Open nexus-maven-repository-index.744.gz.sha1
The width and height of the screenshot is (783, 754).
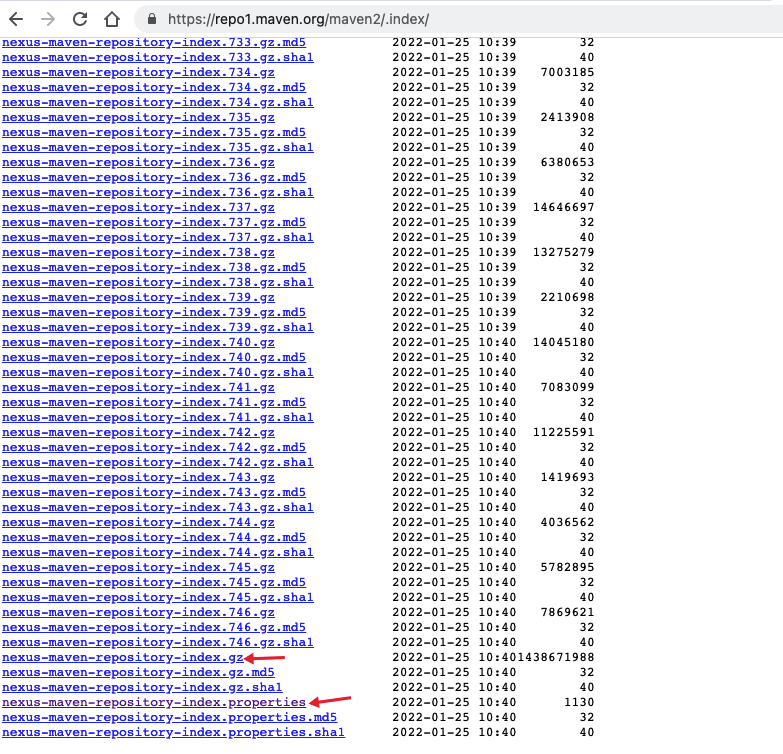pos(158,552)
